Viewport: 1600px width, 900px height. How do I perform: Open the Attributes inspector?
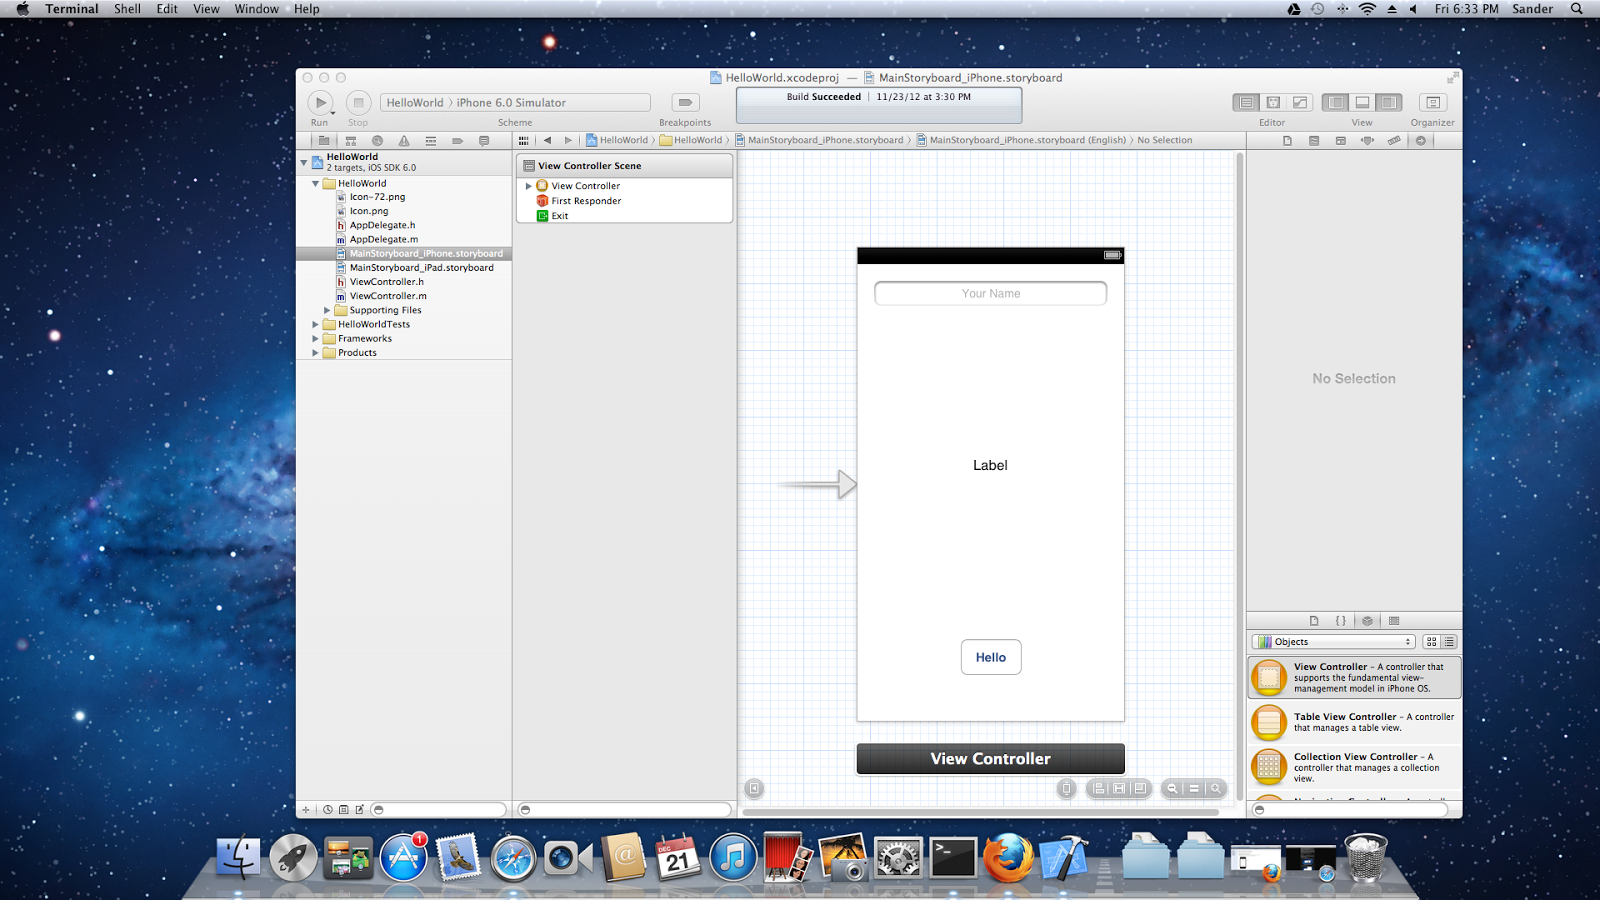pos(1367,140)
